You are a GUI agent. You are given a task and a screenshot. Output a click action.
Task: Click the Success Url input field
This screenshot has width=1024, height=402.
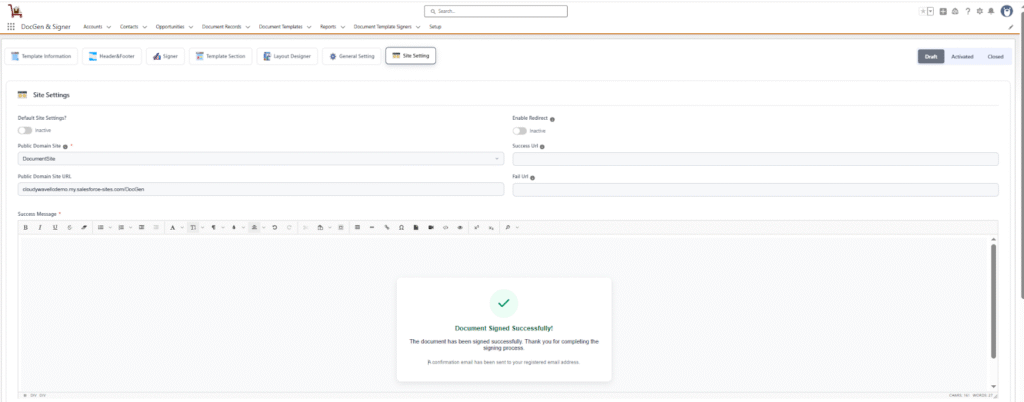(x=755, y=159)
